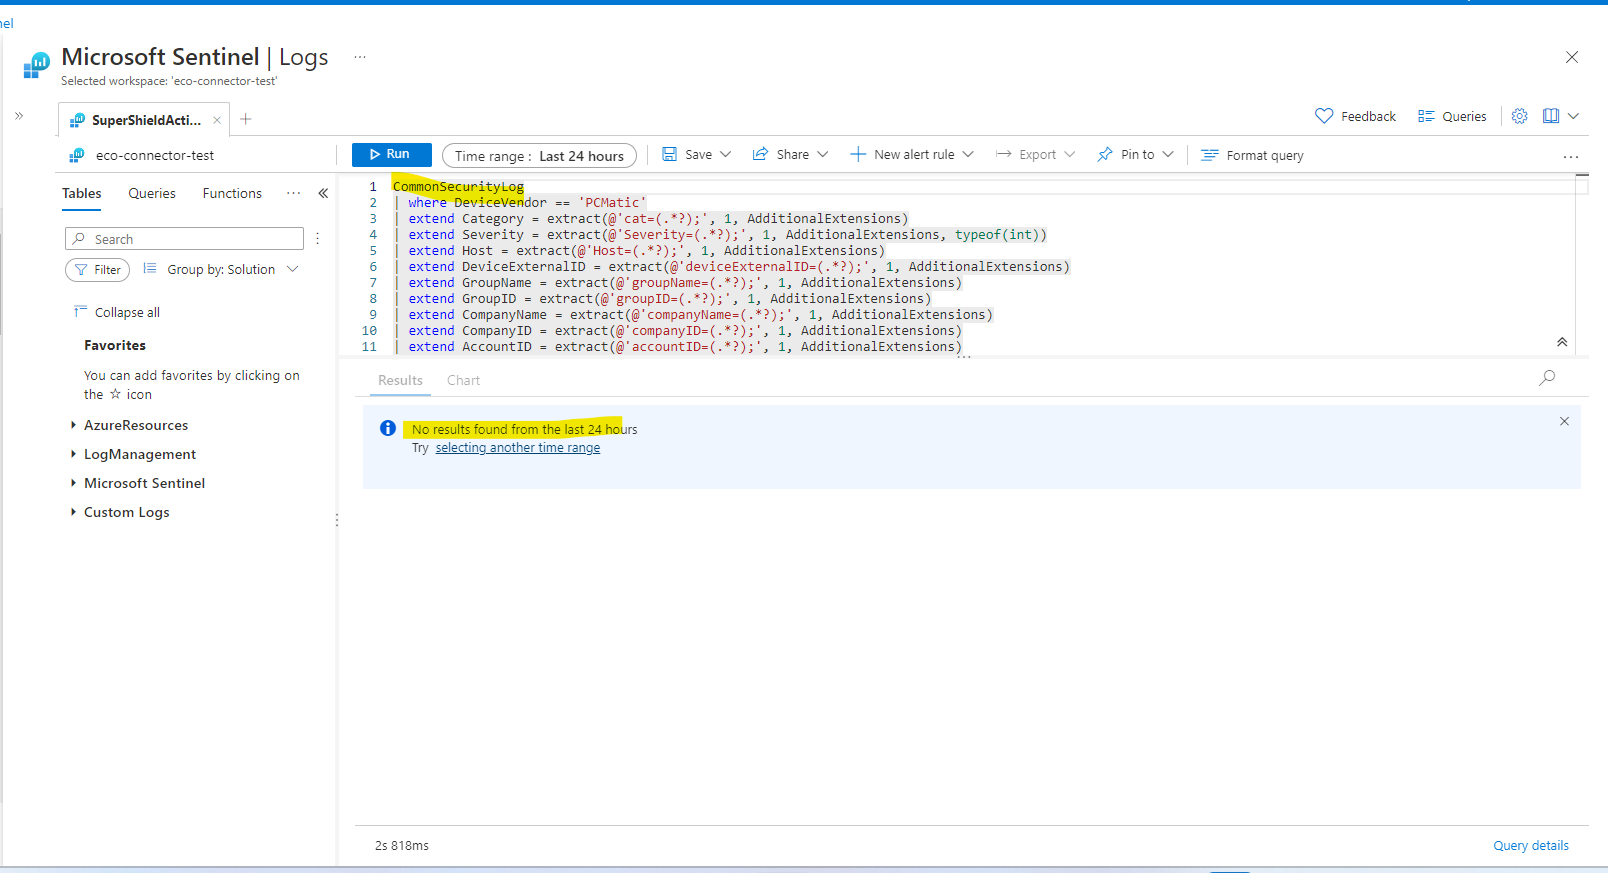Open the Queries list icon
Image resolution: width=1608 pixels, height=873 pixels.
point(1426,116)
